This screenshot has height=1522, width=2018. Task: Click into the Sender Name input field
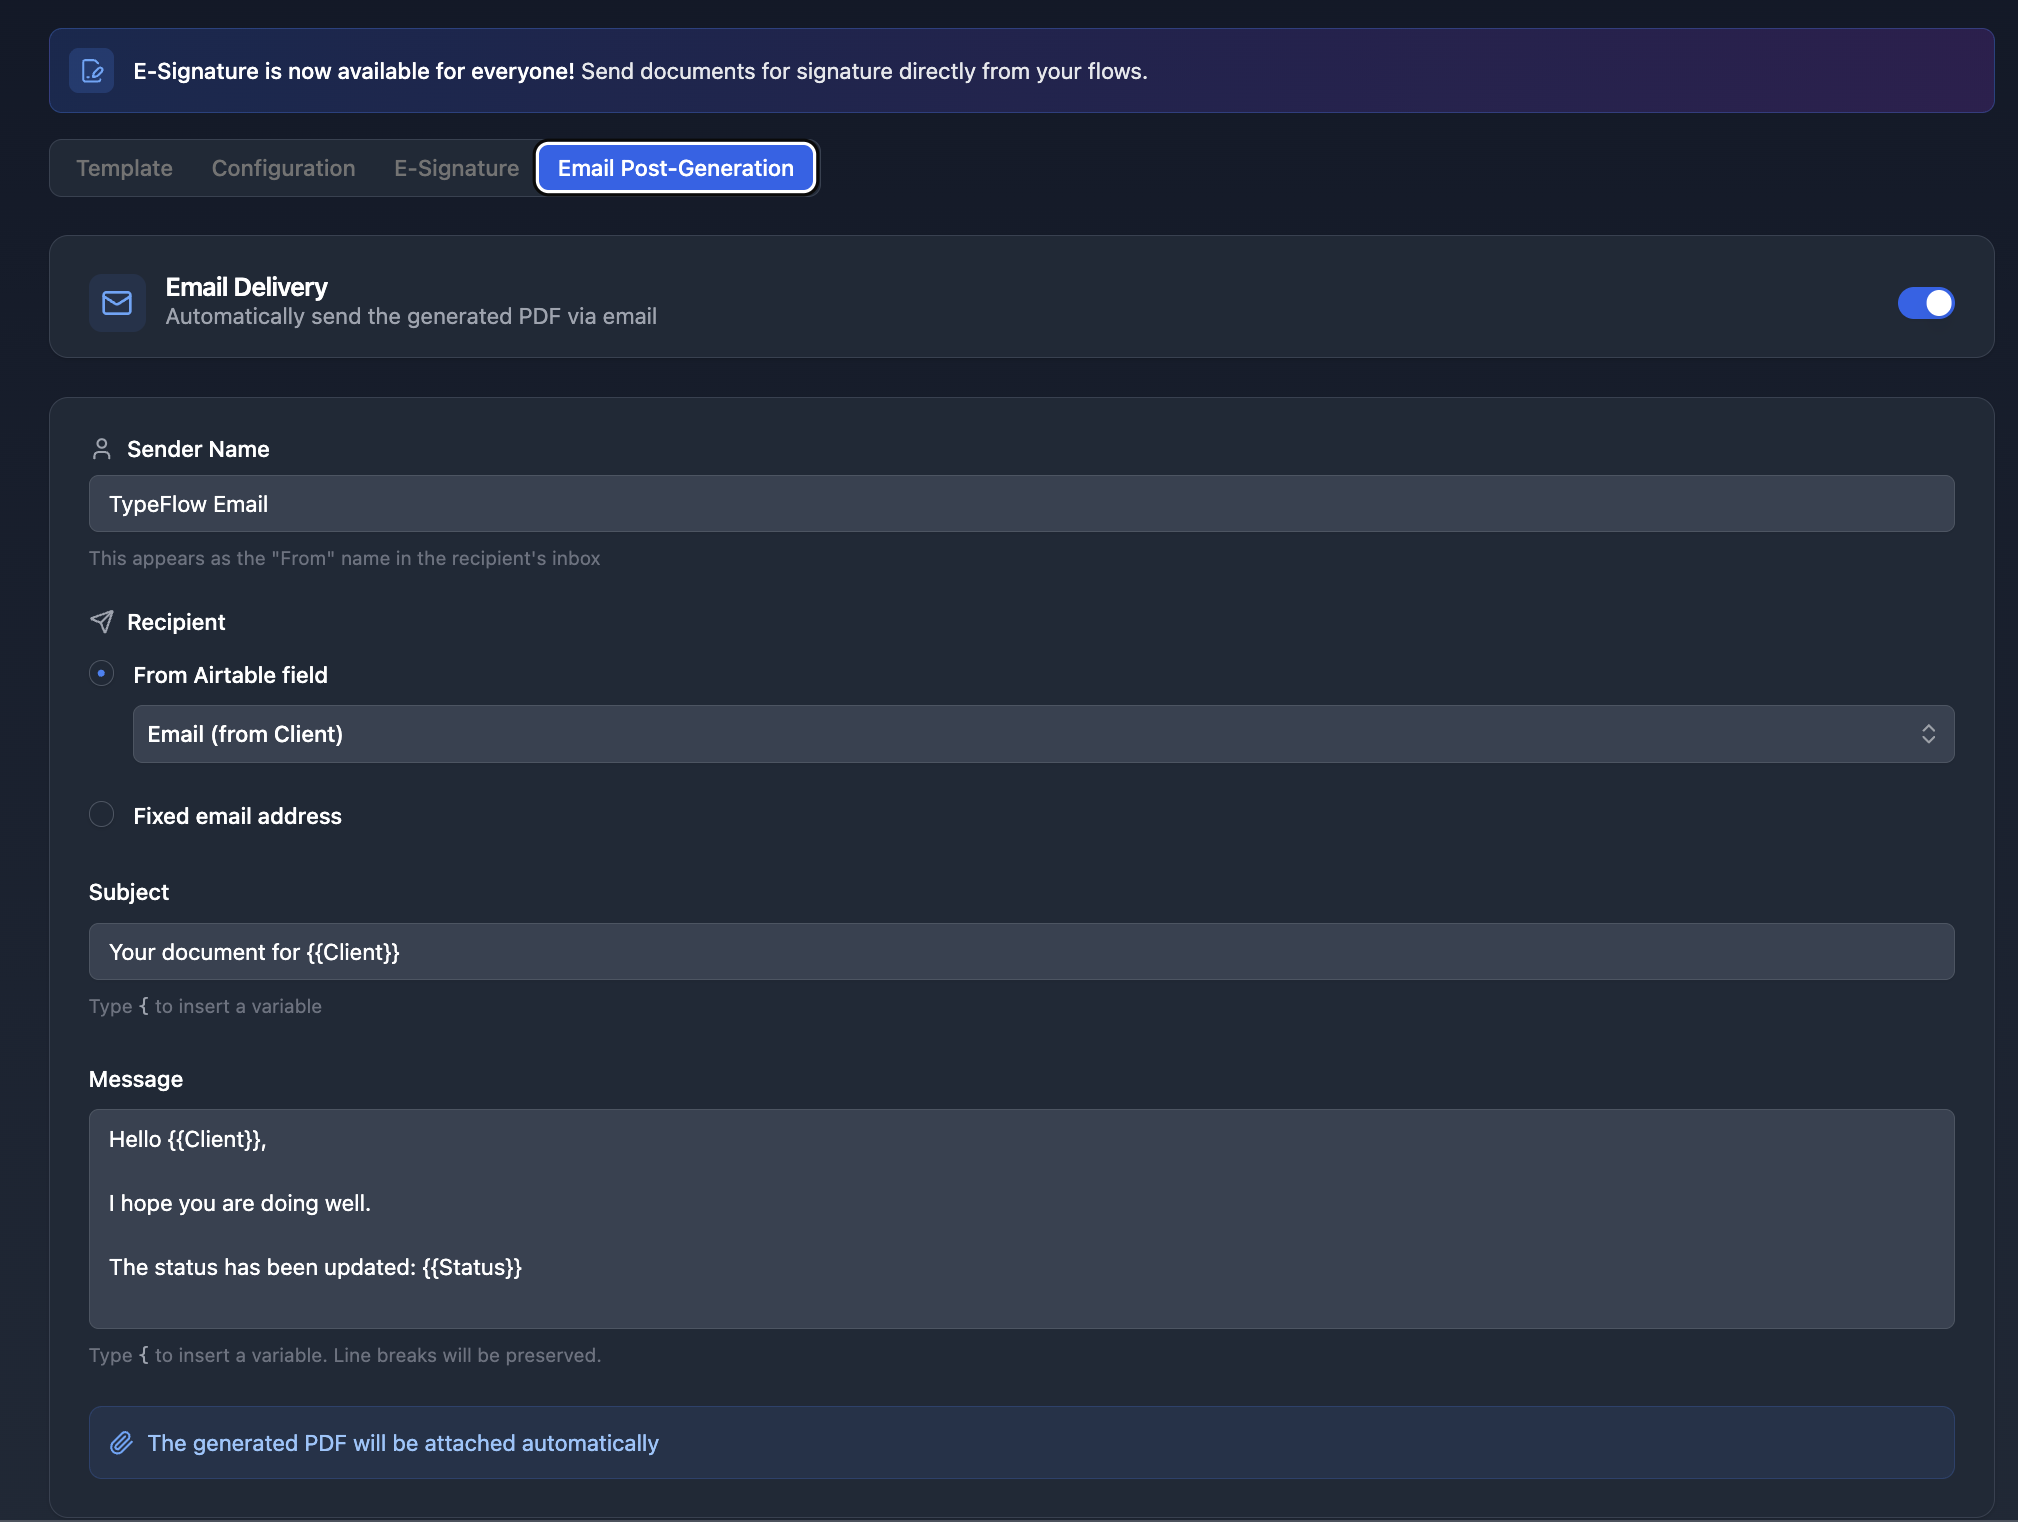tap(1020, 504)
